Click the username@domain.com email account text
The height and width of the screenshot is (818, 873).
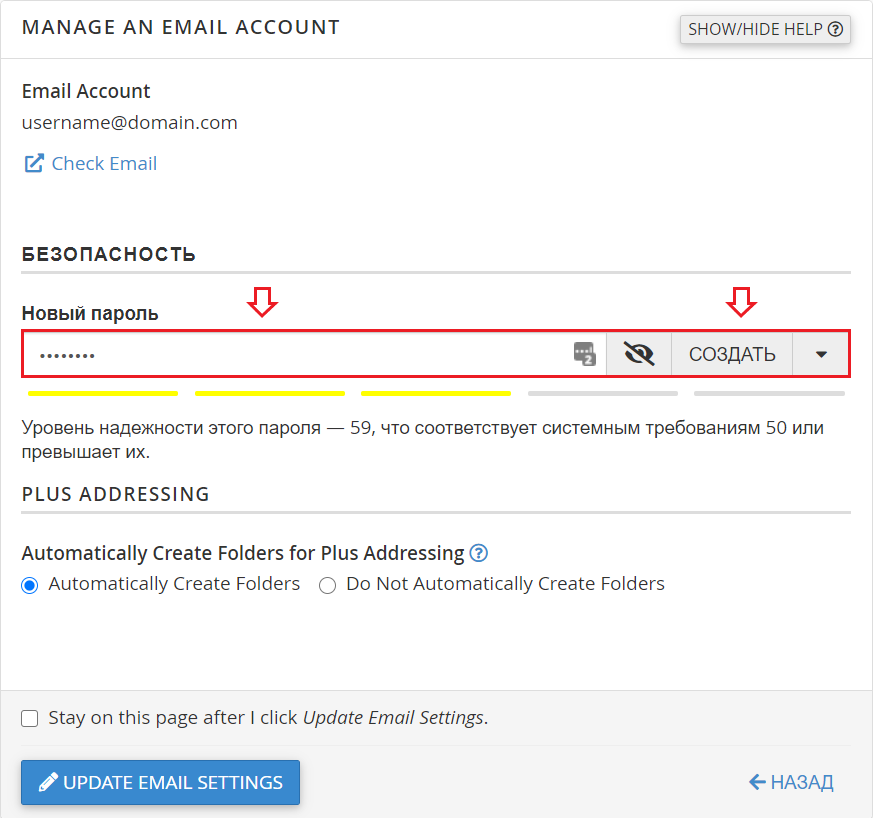(x=130, y=123)
